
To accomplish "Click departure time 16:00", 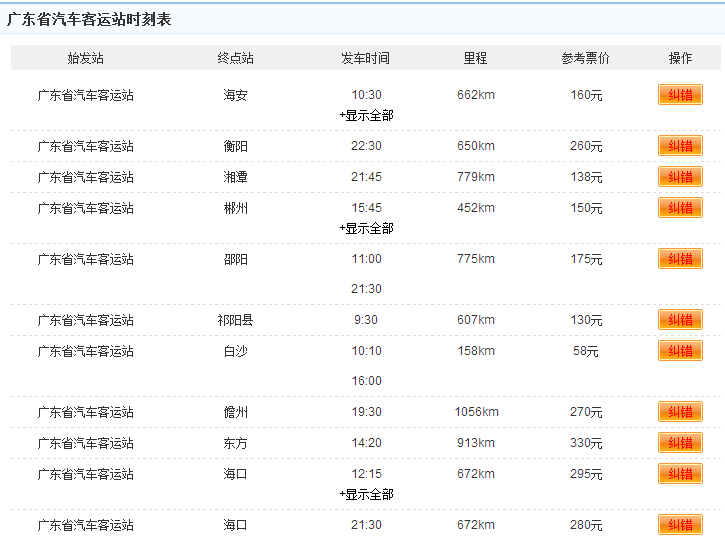I will 366,381.
